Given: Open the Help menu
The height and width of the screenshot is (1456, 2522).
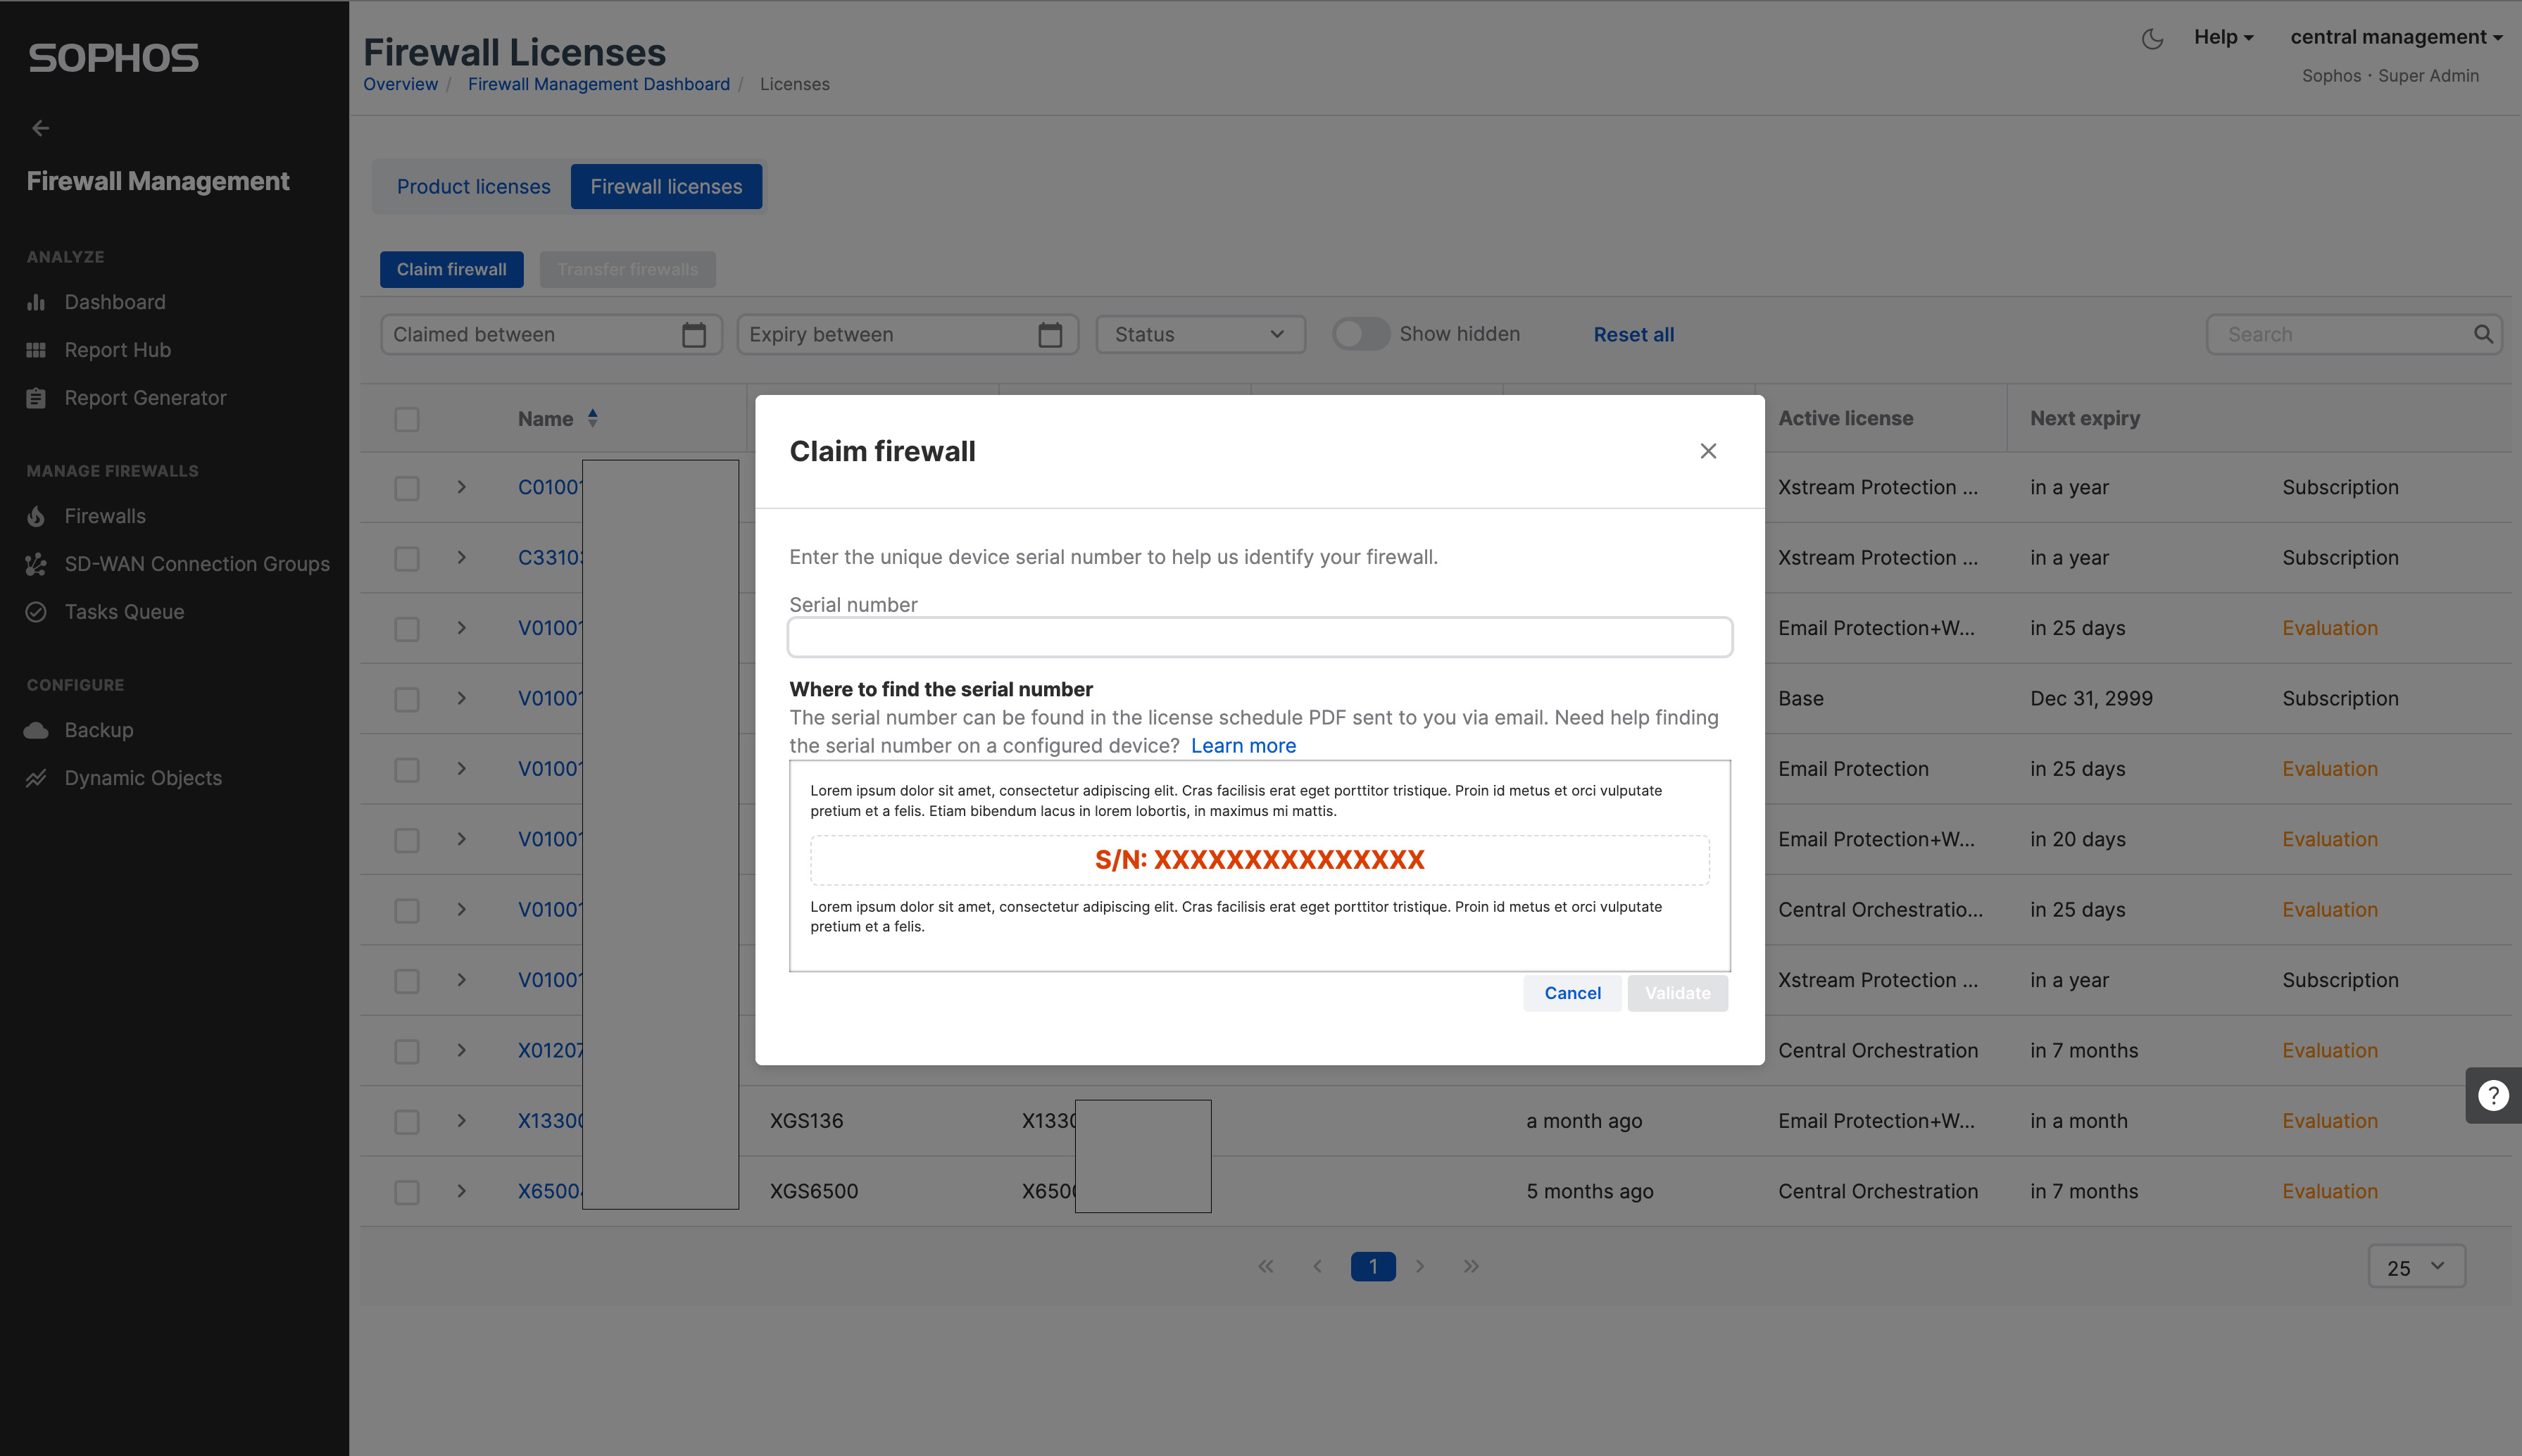Looking at the screenshot, I should (x=2223, y=38).
